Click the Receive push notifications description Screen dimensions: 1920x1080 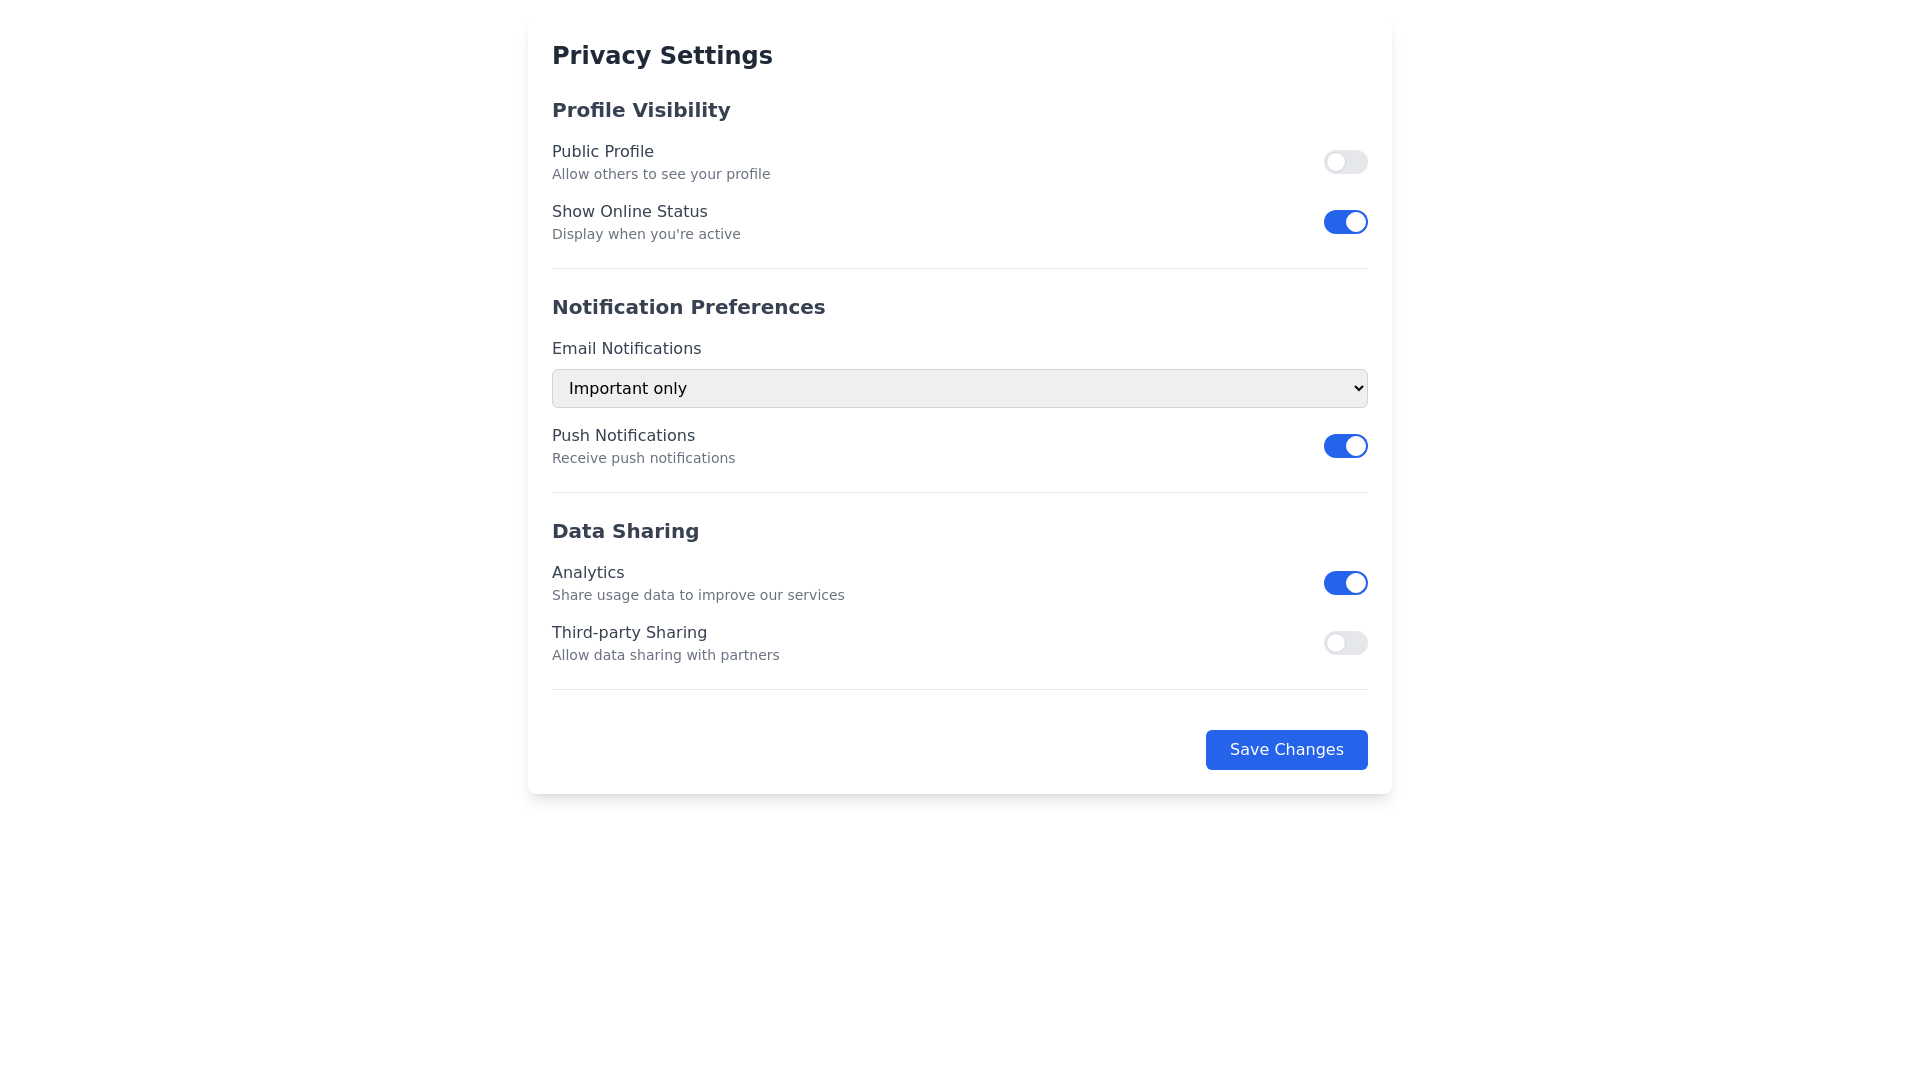click(643, 457)
